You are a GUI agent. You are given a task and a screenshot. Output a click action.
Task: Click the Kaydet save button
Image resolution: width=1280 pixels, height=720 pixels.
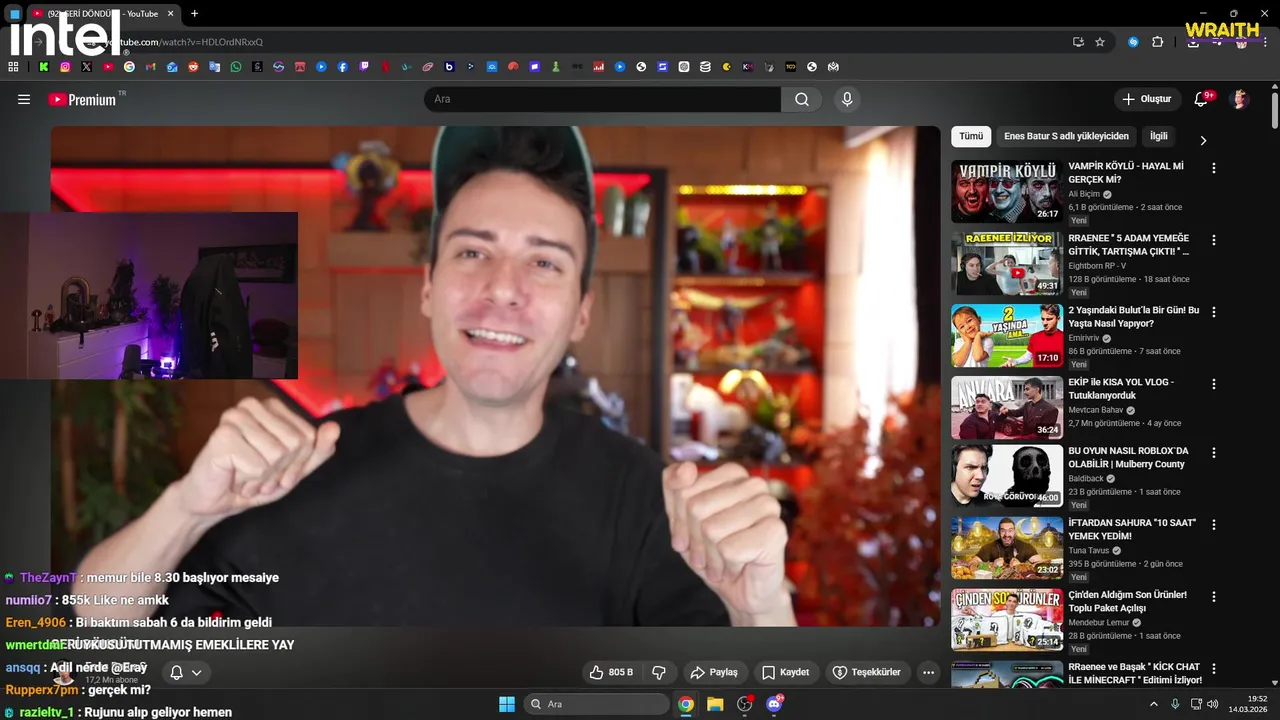click(x=786, y=672)
